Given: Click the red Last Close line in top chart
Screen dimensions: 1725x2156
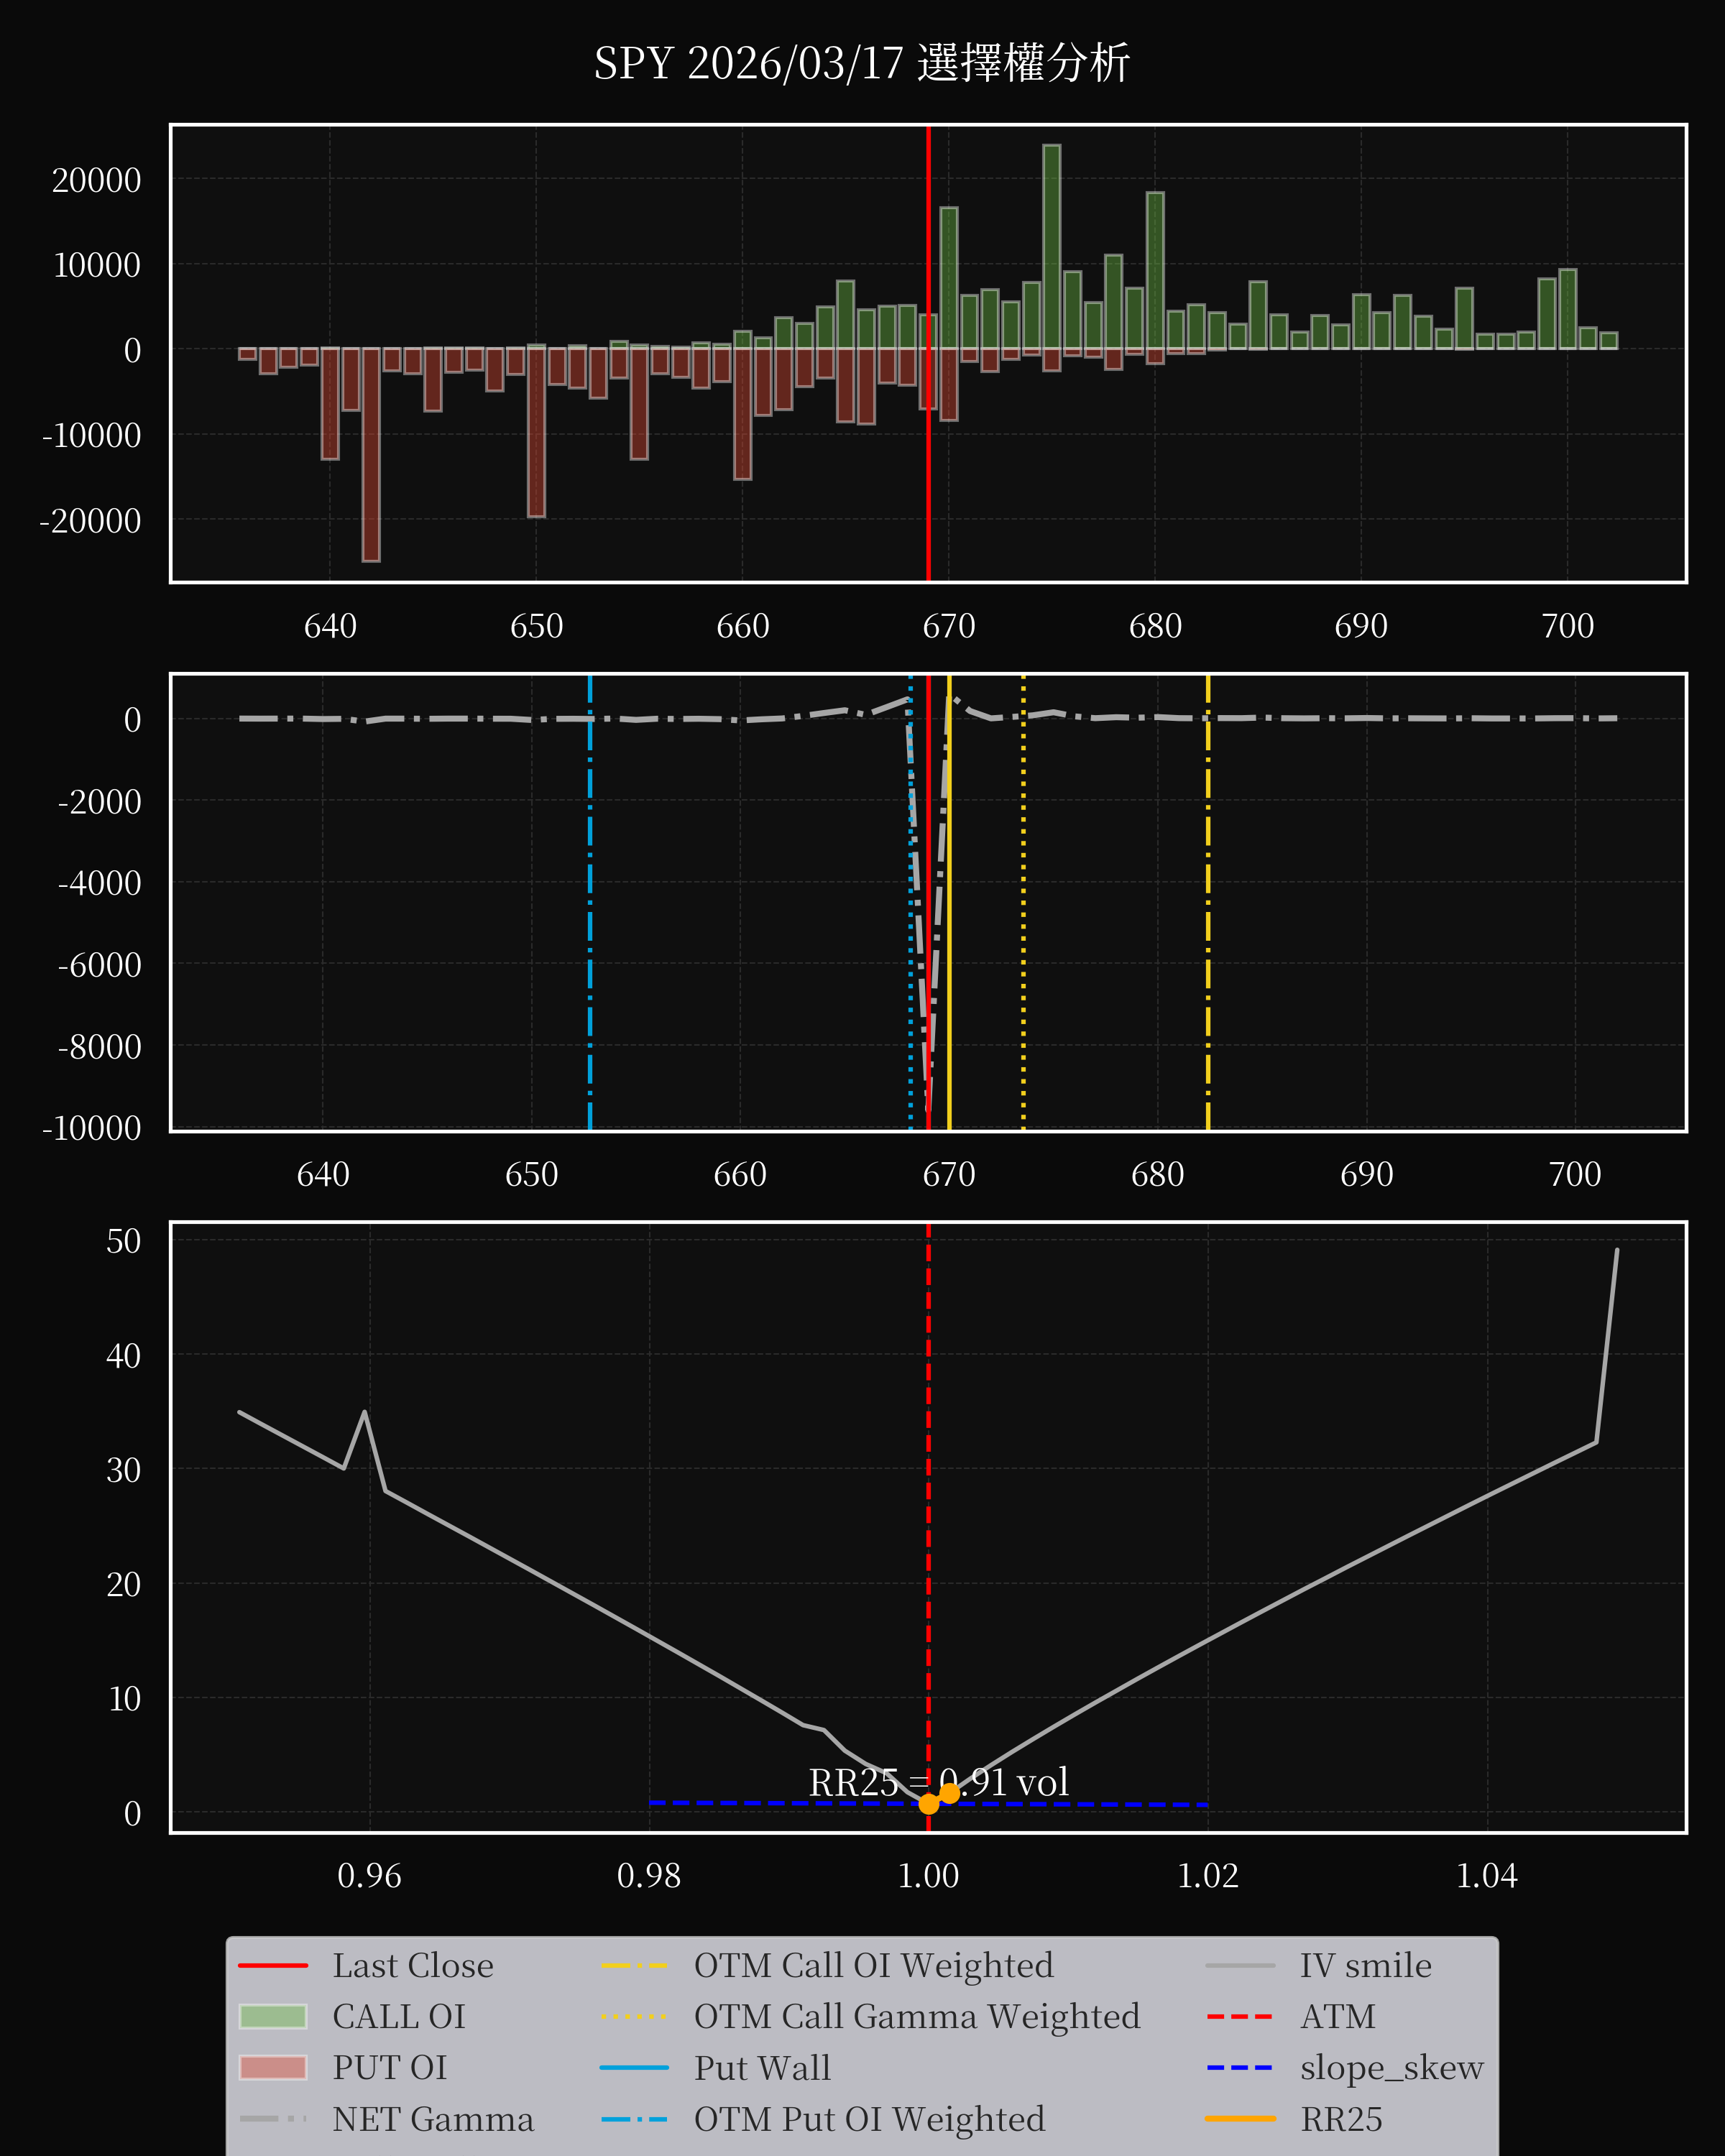Looking at the screenshot, I should pos(928,353).
